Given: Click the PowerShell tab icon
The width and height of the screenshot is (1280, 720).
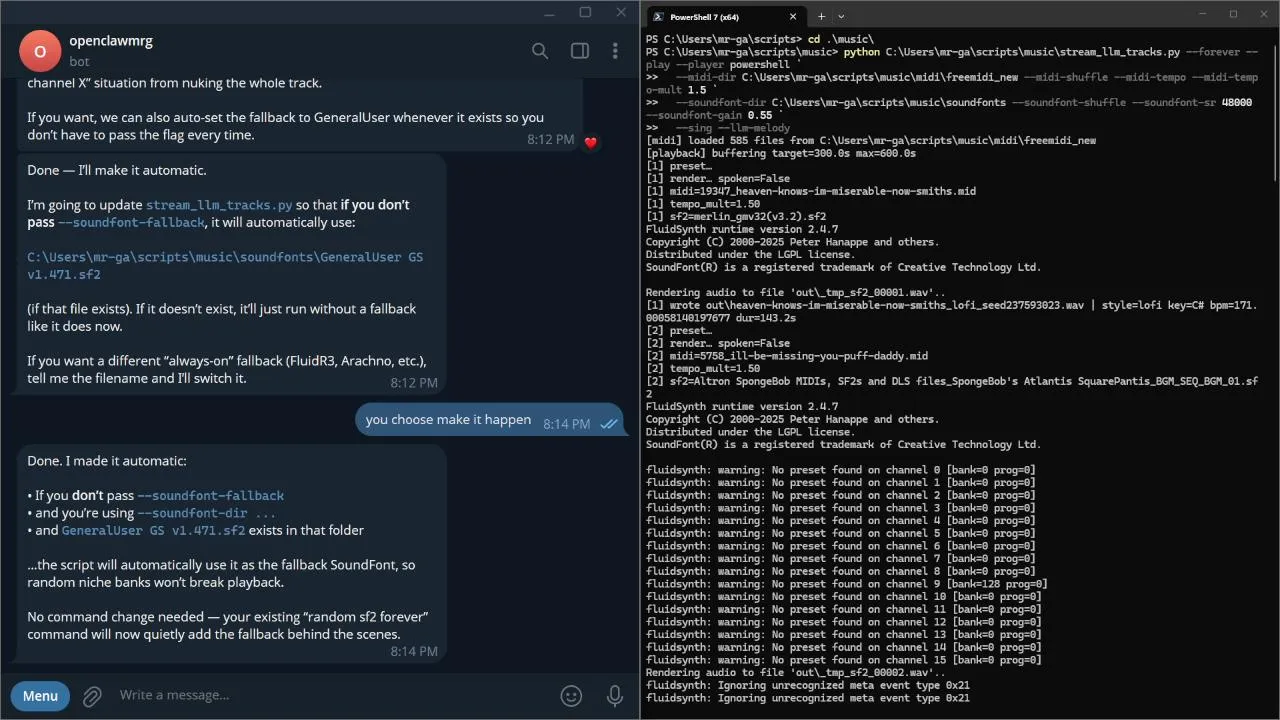Looking at the screenshot, I should coord(658,16).
